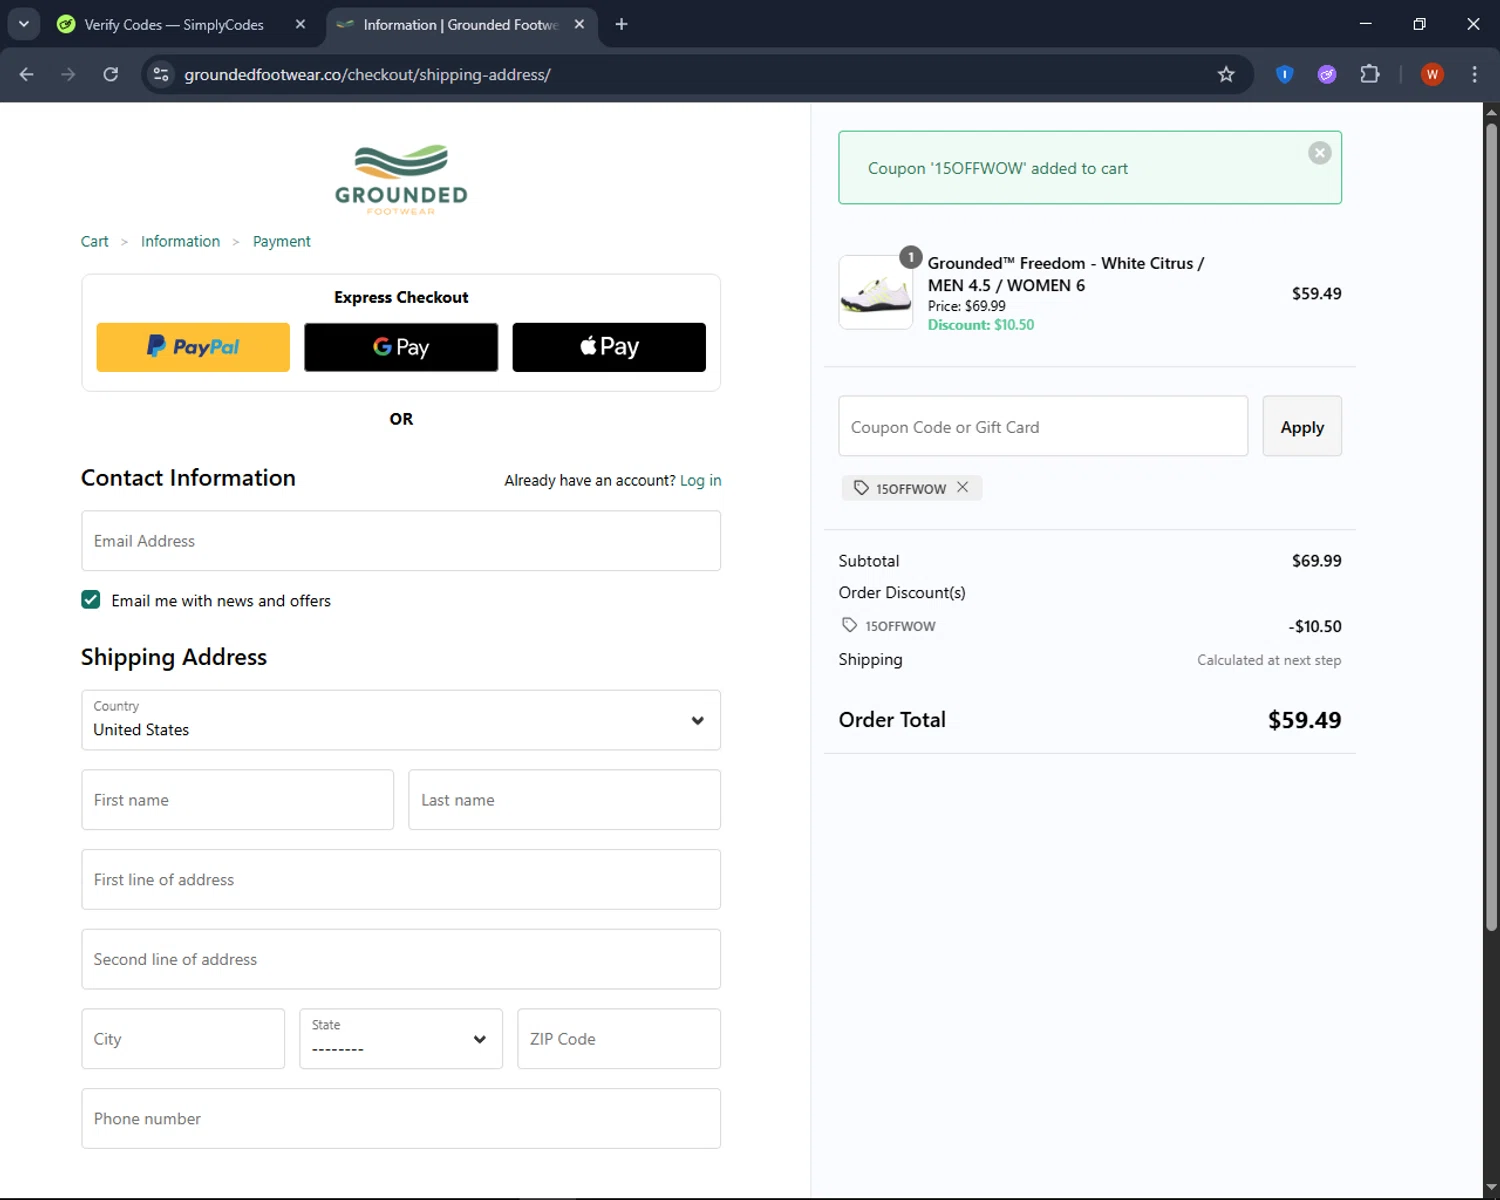Click the Phone number field

click(x=401, y=1119)
